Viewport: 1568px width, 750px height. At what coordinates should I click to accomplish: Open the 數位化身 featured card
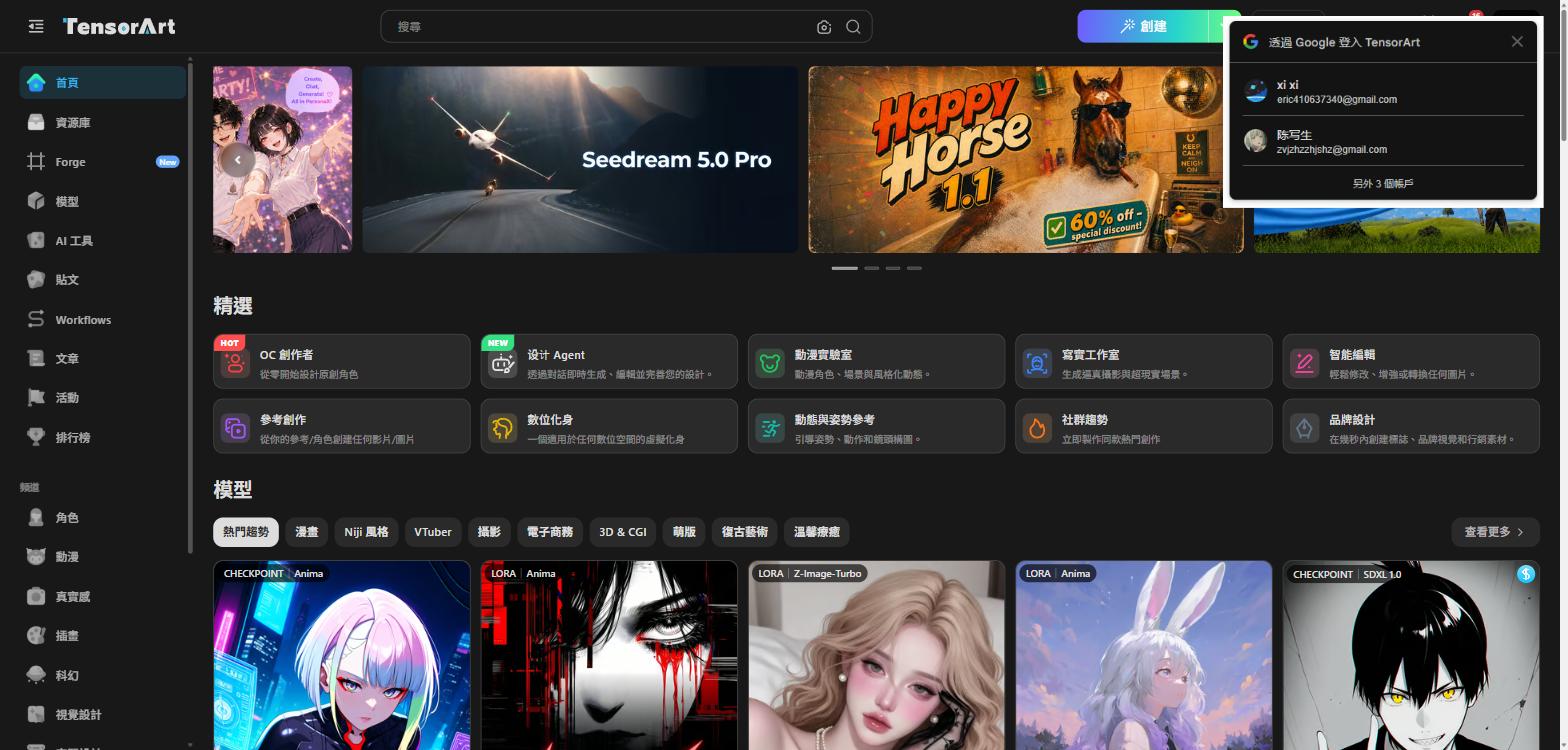[609, 426]
